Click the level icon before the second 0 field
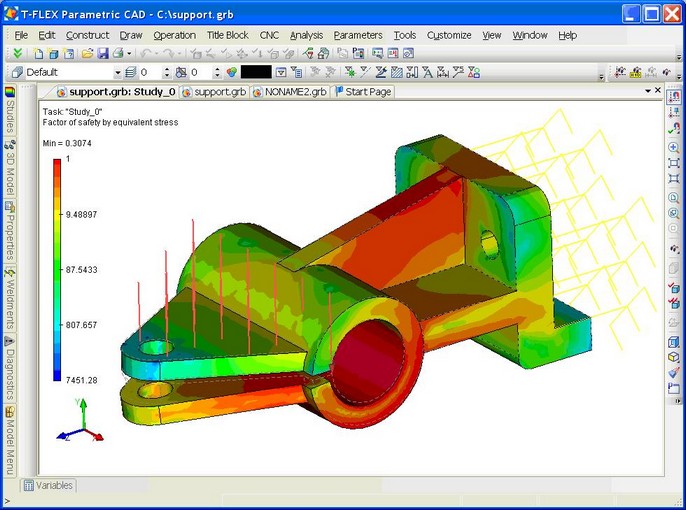This screenshot has width=686, height=510. (181, 72)
